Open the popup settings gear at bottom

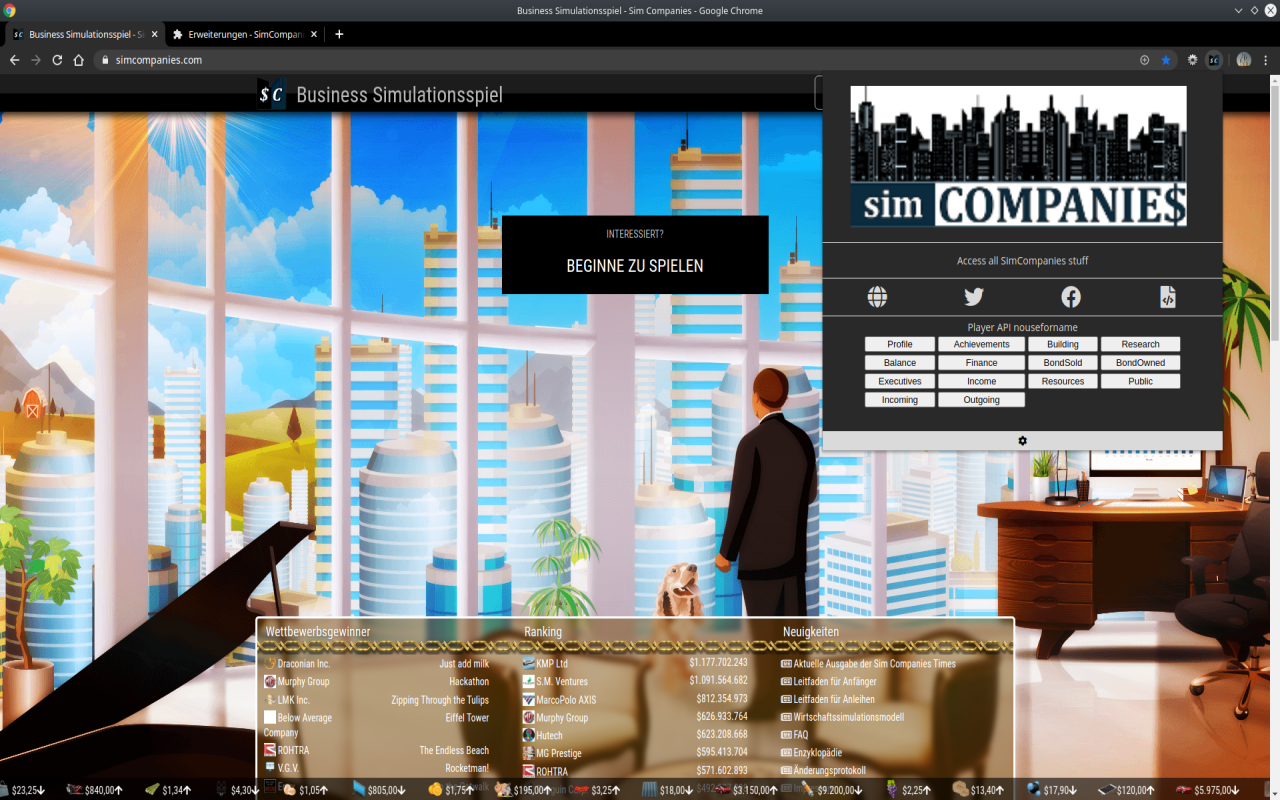[1022, 441]
